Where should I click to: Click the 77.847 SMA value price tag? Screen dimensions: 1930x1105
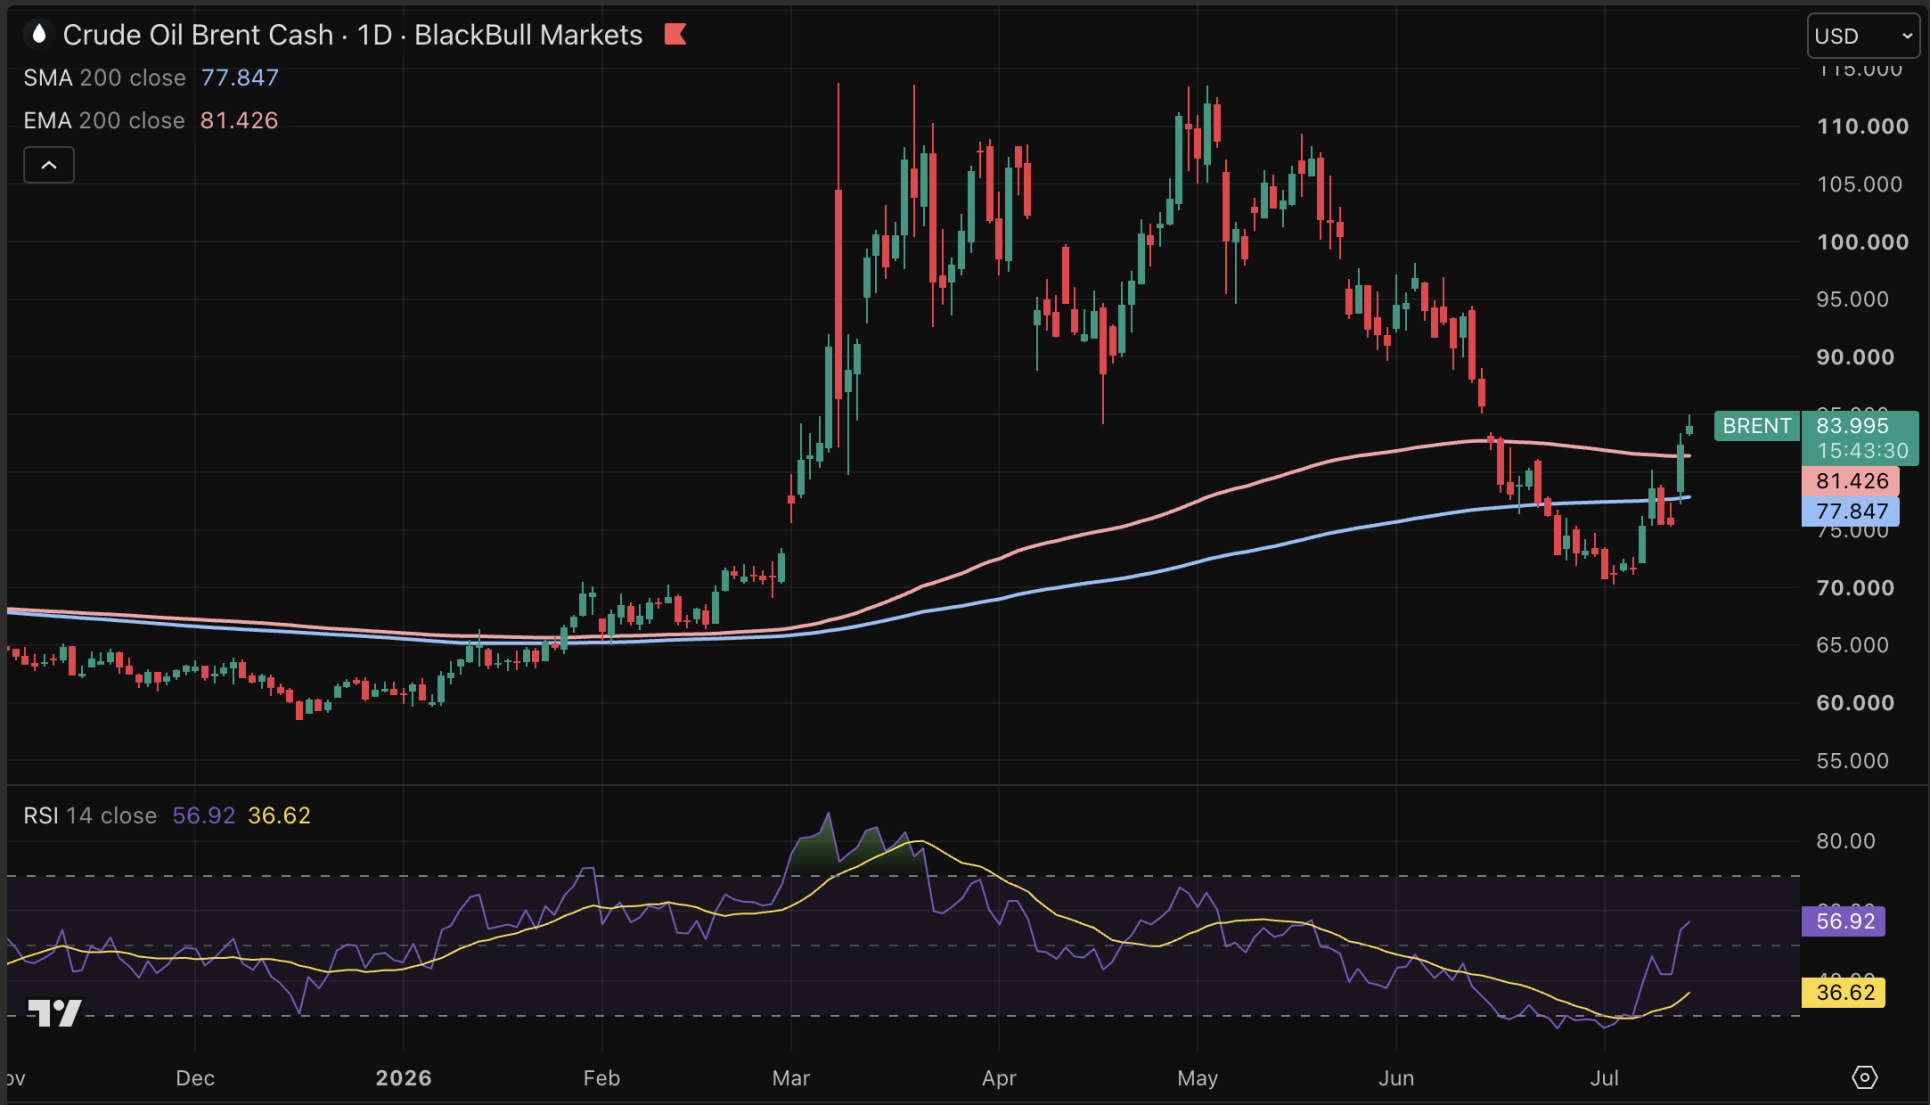1851,512
